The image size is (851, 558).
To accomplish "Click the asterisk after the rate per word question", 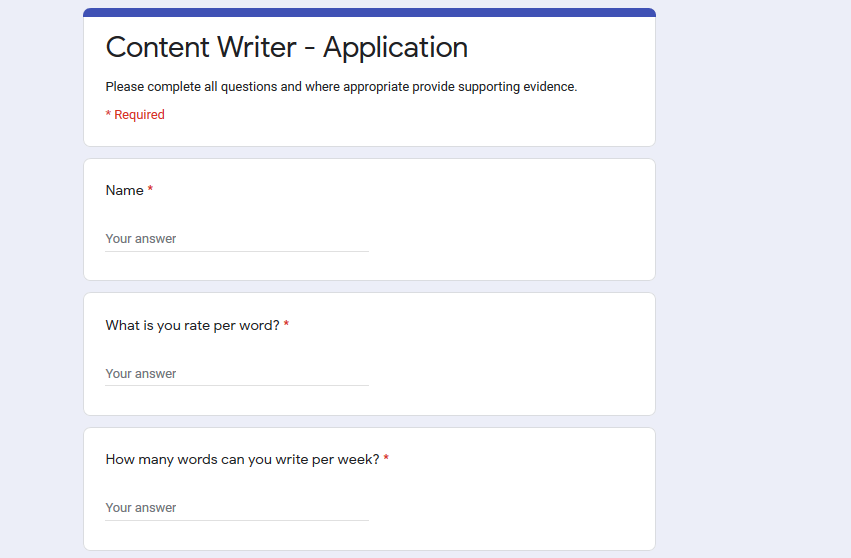I will click(286, 325).
